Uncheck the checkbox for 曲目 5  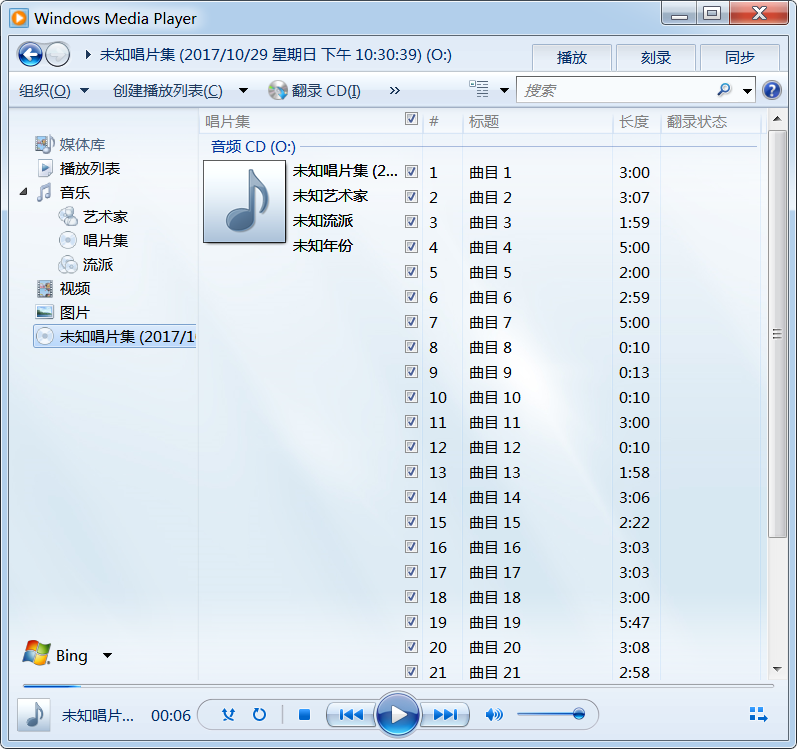411,272
